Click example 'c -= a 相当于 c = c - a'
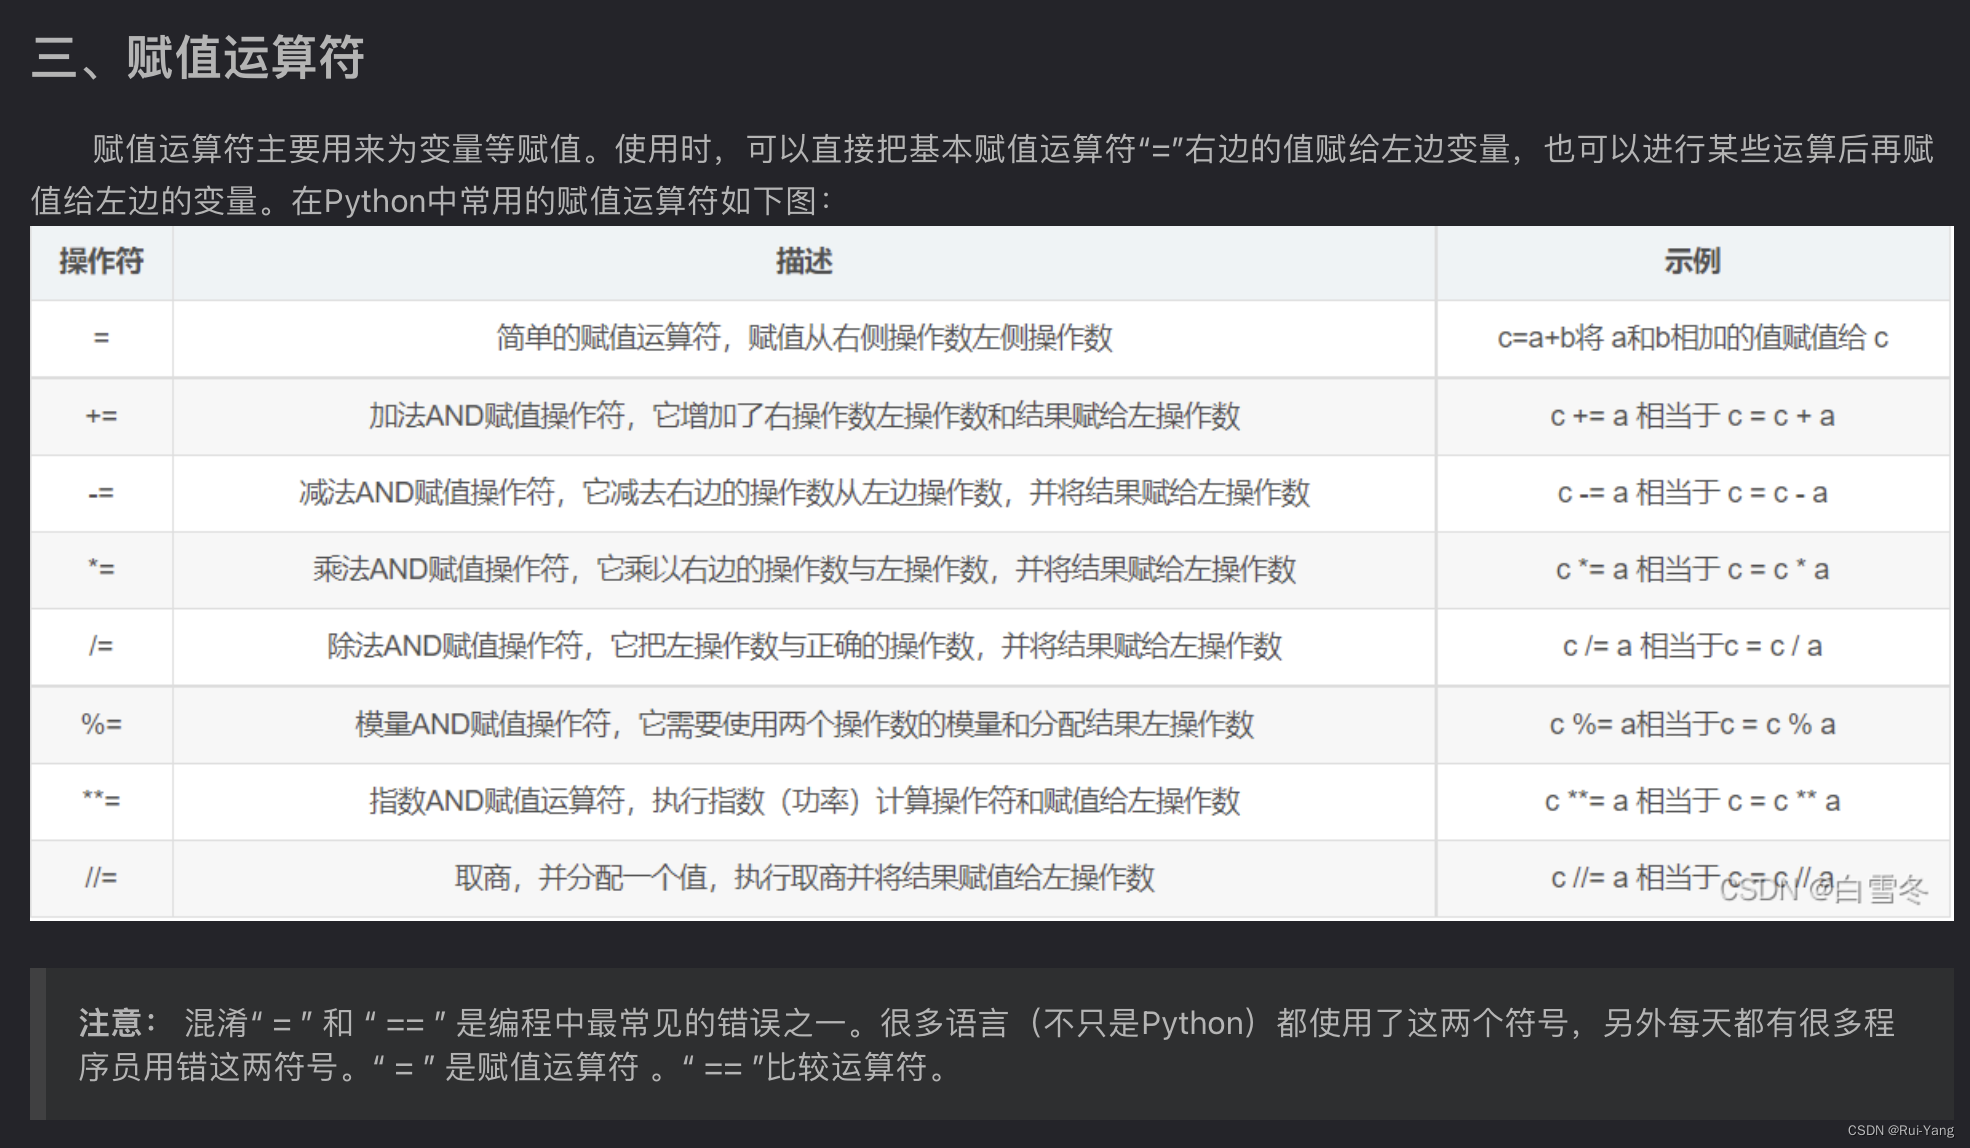Viewport: 1970px width, 1148px height. click(1692, 493)
